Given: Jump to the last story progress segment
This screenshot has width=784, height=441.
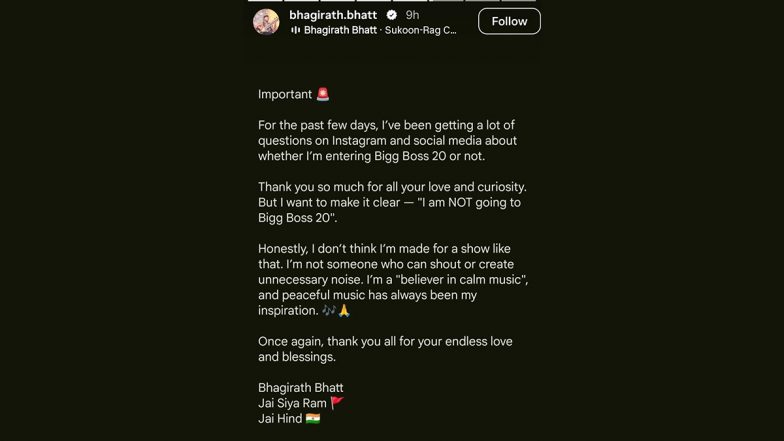Looking at the screenshot, I should [518, 1].
